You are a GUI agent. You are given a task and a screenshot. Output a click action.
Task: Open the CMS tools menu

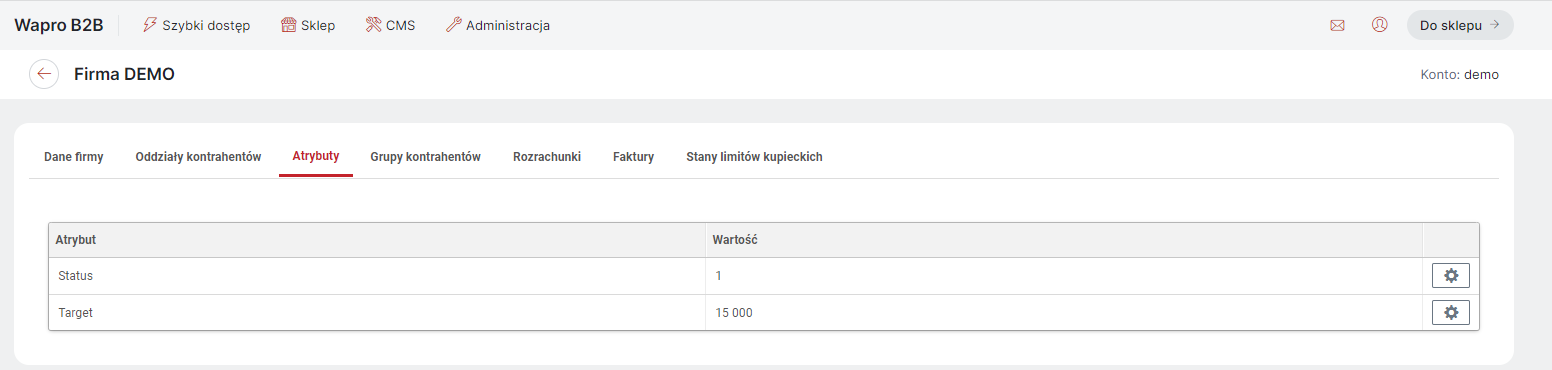pyautogui.click(x=391, y=25)
